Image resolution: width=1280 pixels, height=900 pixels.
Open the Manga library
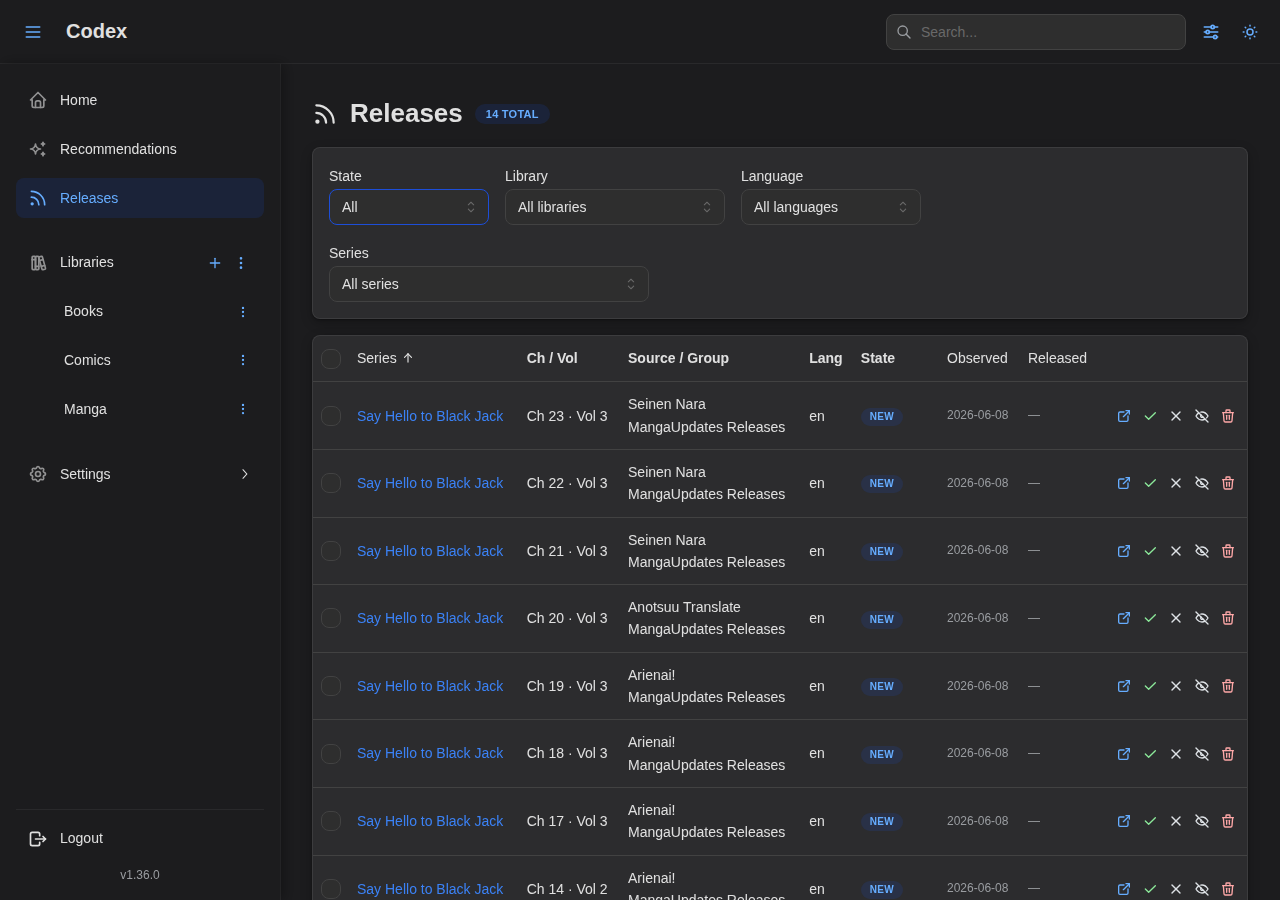[85, 409]
